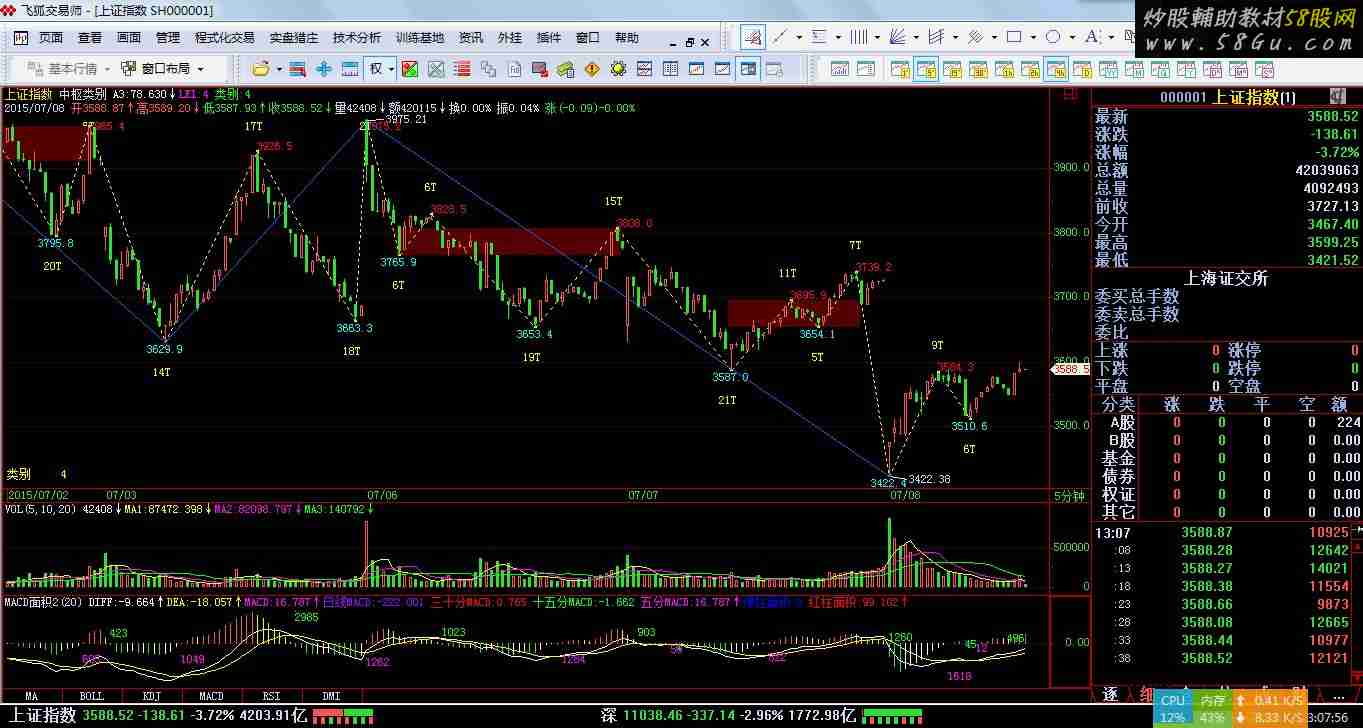Switch to the RSI indicator tab
1363x728 pixels.
pyautogui.click(x=271, y=695)
